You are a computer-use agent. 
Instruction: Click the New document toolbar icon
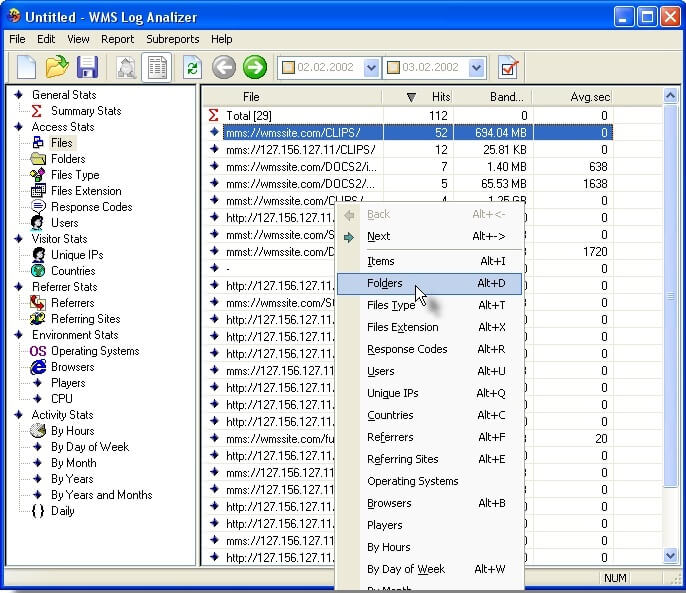(x=26, y=67)
